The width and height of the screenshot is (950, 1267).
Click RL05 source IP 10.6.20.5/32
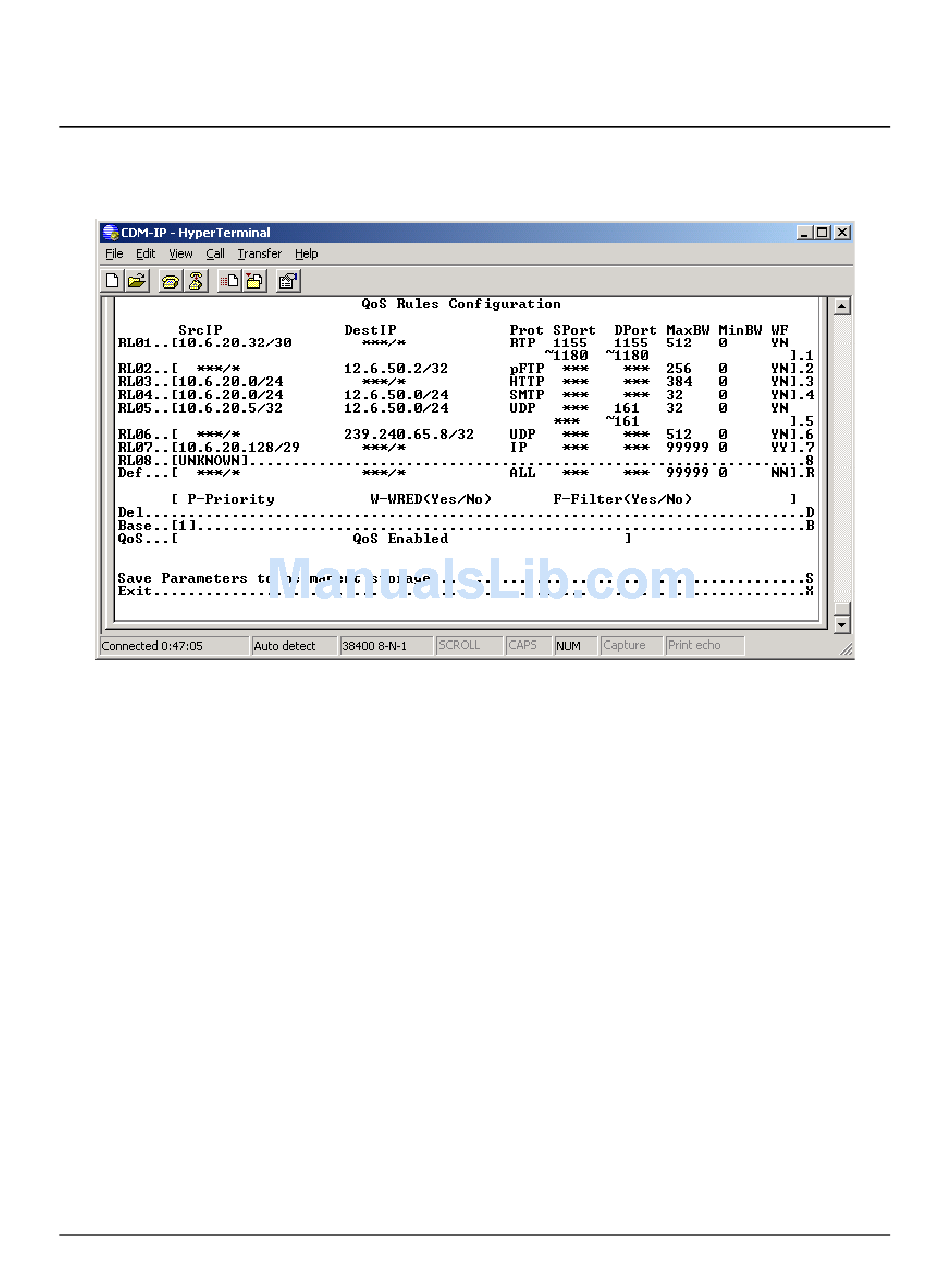pos(230,408)
